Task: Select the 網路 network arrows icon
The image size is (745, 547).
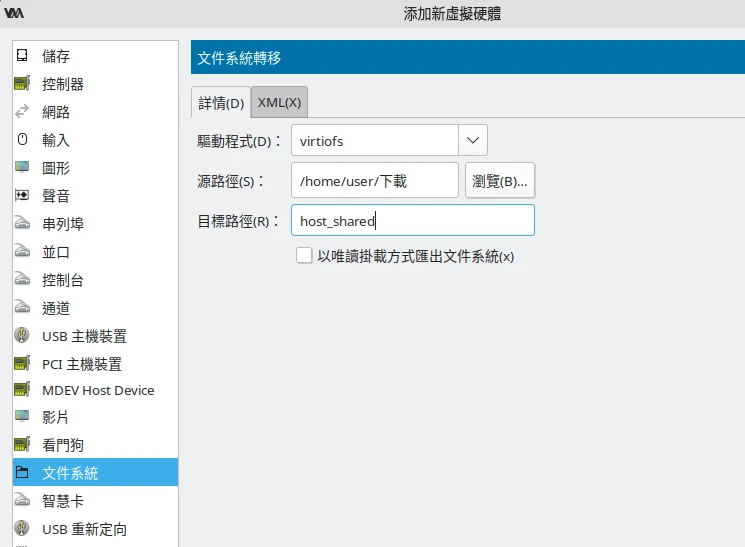Action: 22,112
